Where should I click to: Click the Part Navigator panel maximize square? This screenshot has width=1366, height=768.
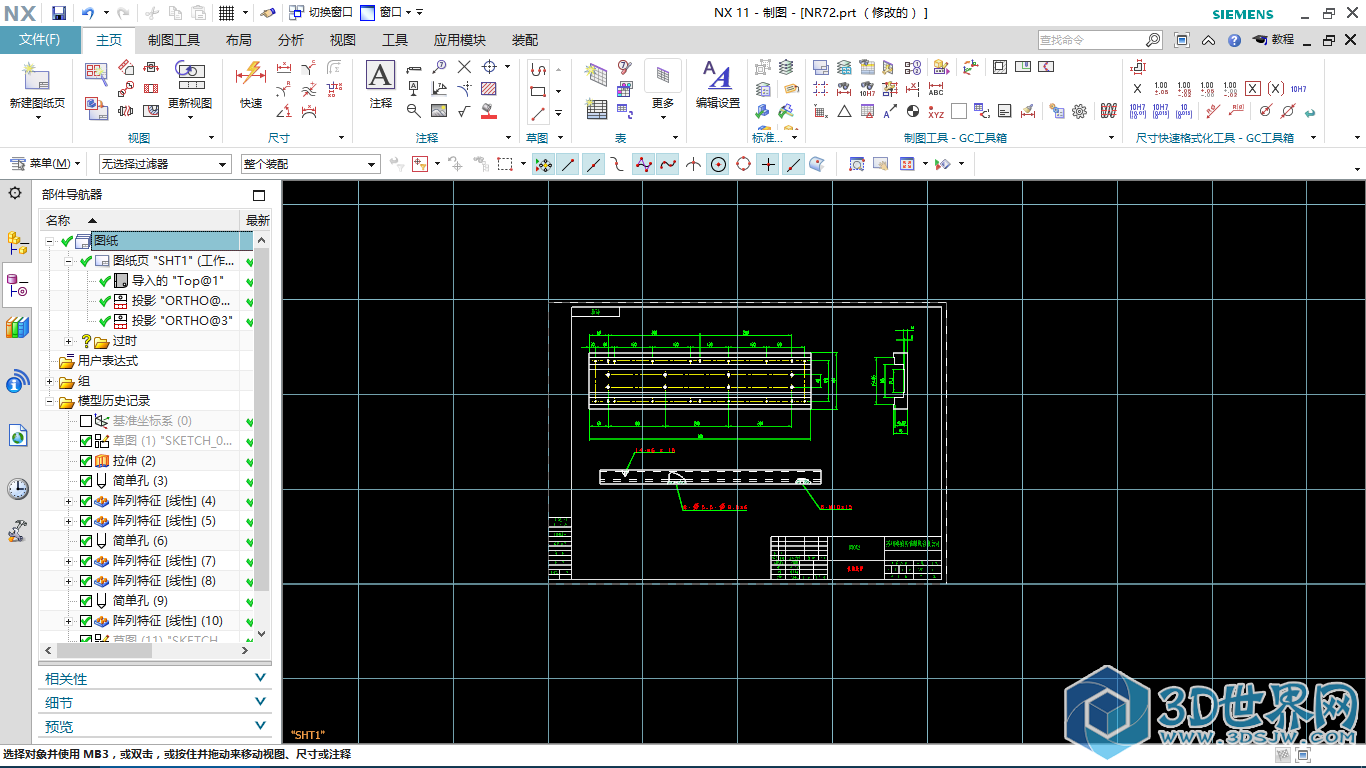(x=259, y=195)
